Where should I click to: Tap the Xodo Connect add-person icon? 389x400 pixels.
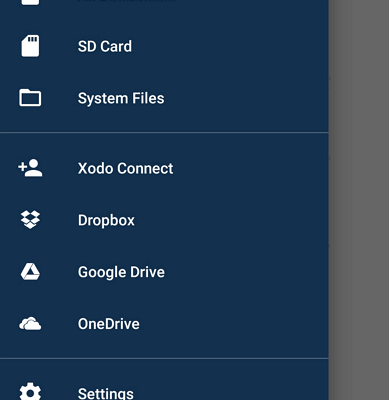click(x=30, y=168)
